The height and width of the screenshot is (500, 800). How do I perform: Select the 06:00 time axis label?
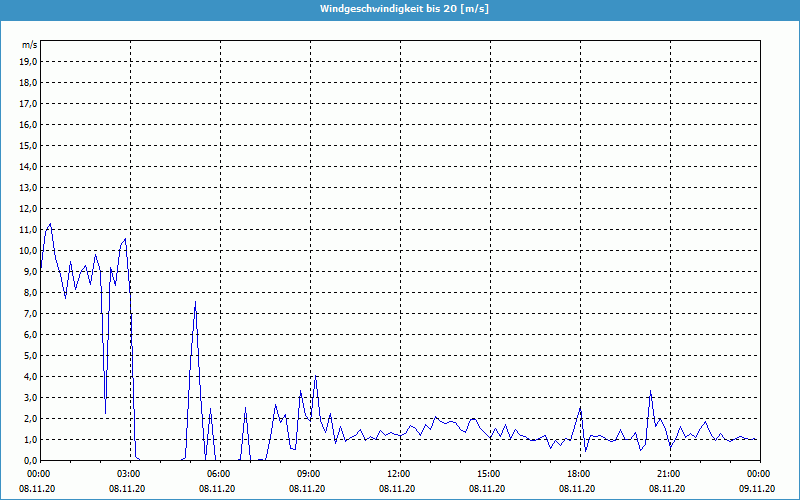pyautogui.click(x=219, y=473)
